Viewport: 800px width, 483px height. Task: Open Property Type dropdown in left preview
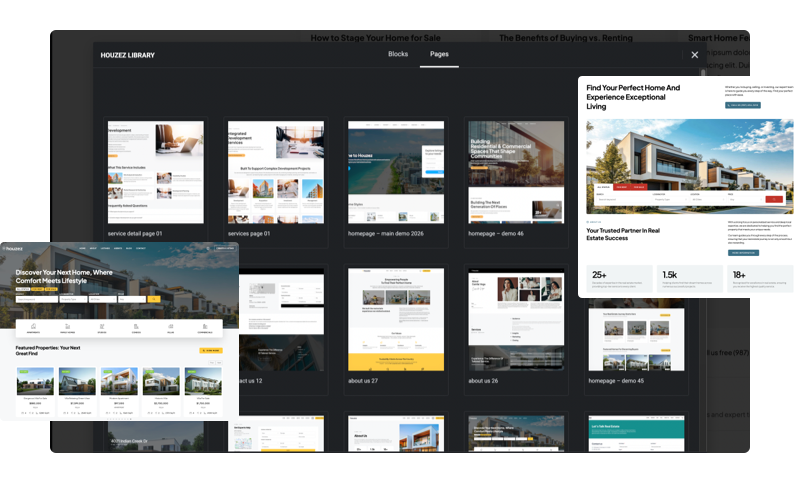[73, 299]
